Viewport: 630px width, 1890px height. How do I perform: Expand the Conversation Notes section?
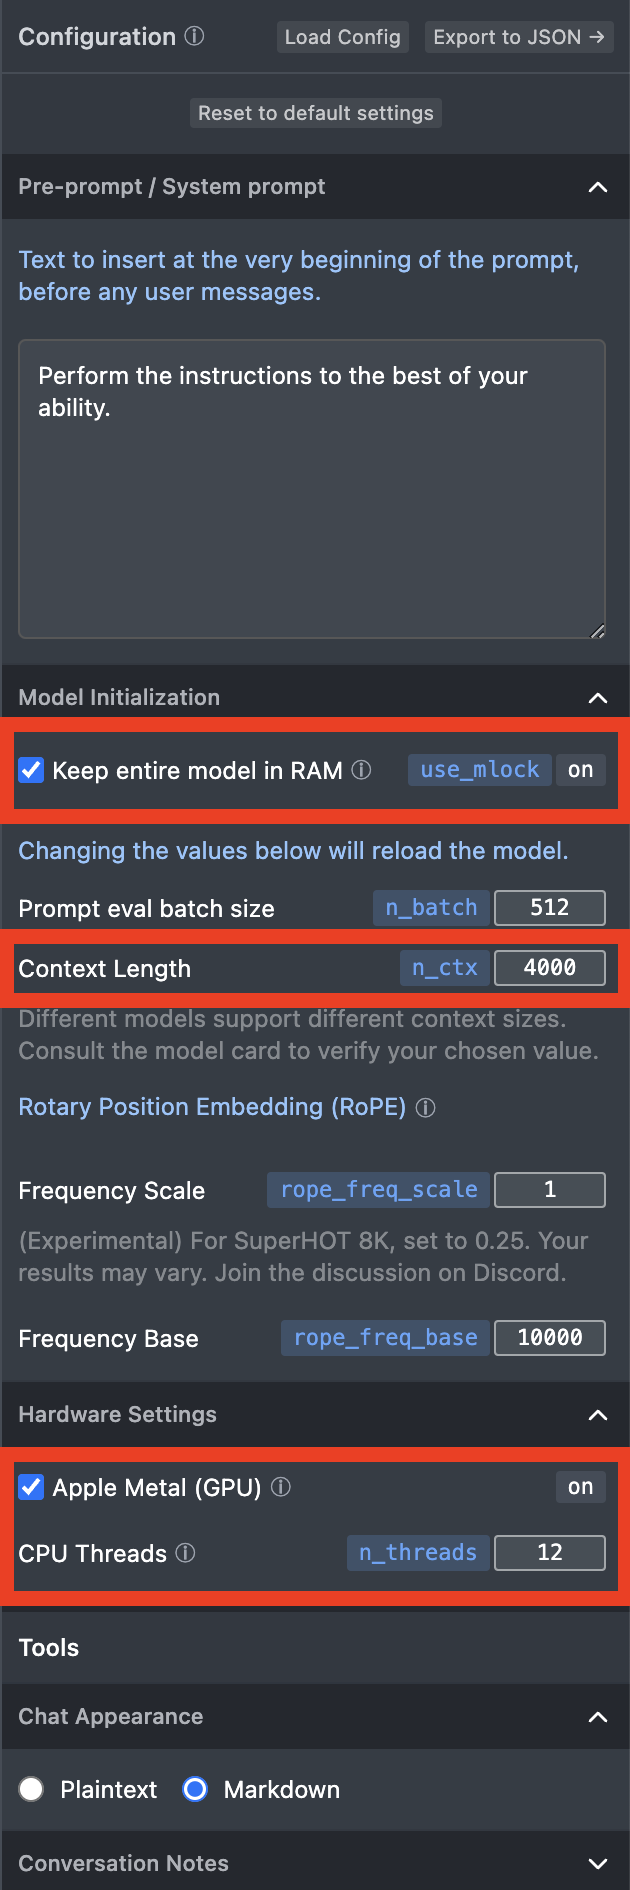point(598,1864)
